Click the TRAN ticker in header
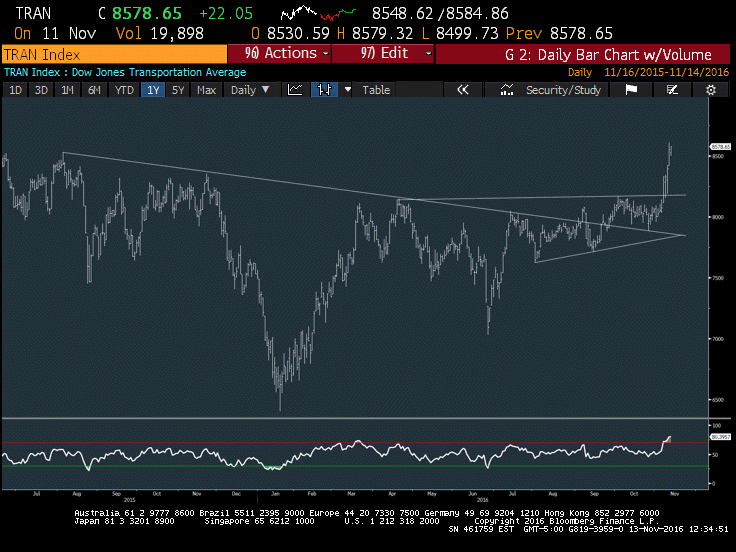The width and height of the screenshot is (736, 552). tap(33, 13)
